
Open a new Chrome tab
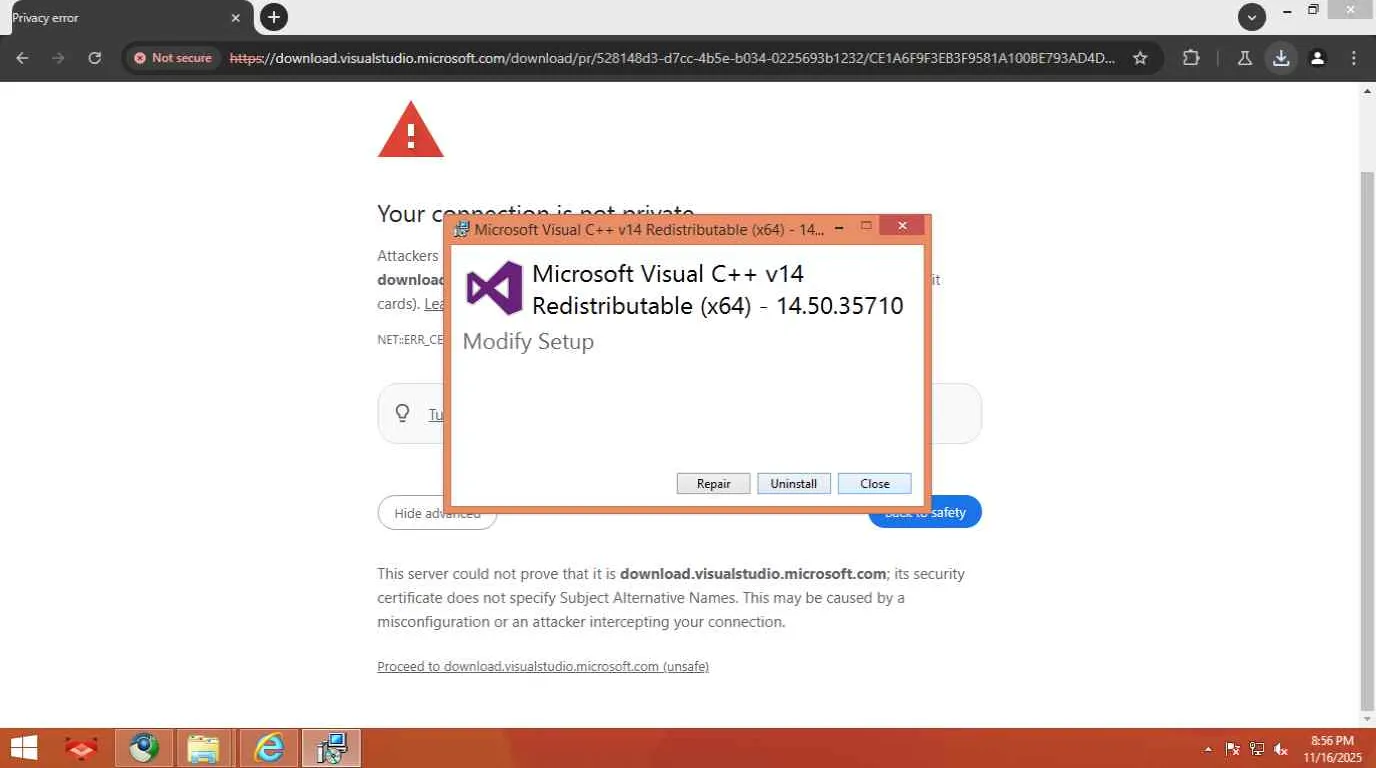coord(273,17)
